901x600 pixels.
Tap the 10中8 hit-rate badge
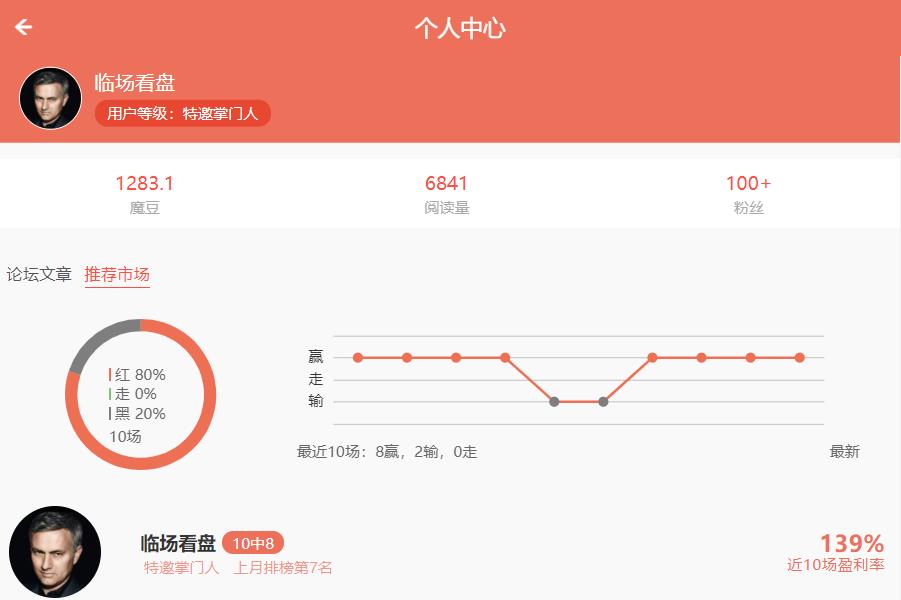pos(253,543)
